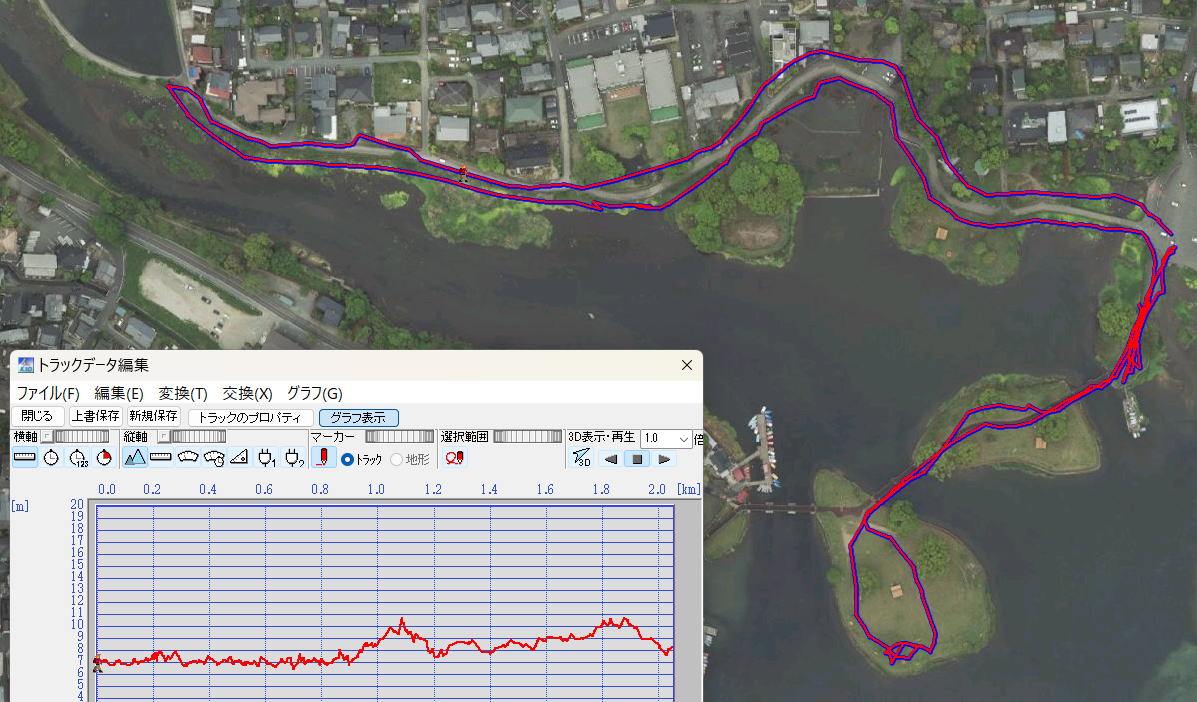Select the speedometer gauge icon
The image size is (1197, 702).
coord(187,458)
